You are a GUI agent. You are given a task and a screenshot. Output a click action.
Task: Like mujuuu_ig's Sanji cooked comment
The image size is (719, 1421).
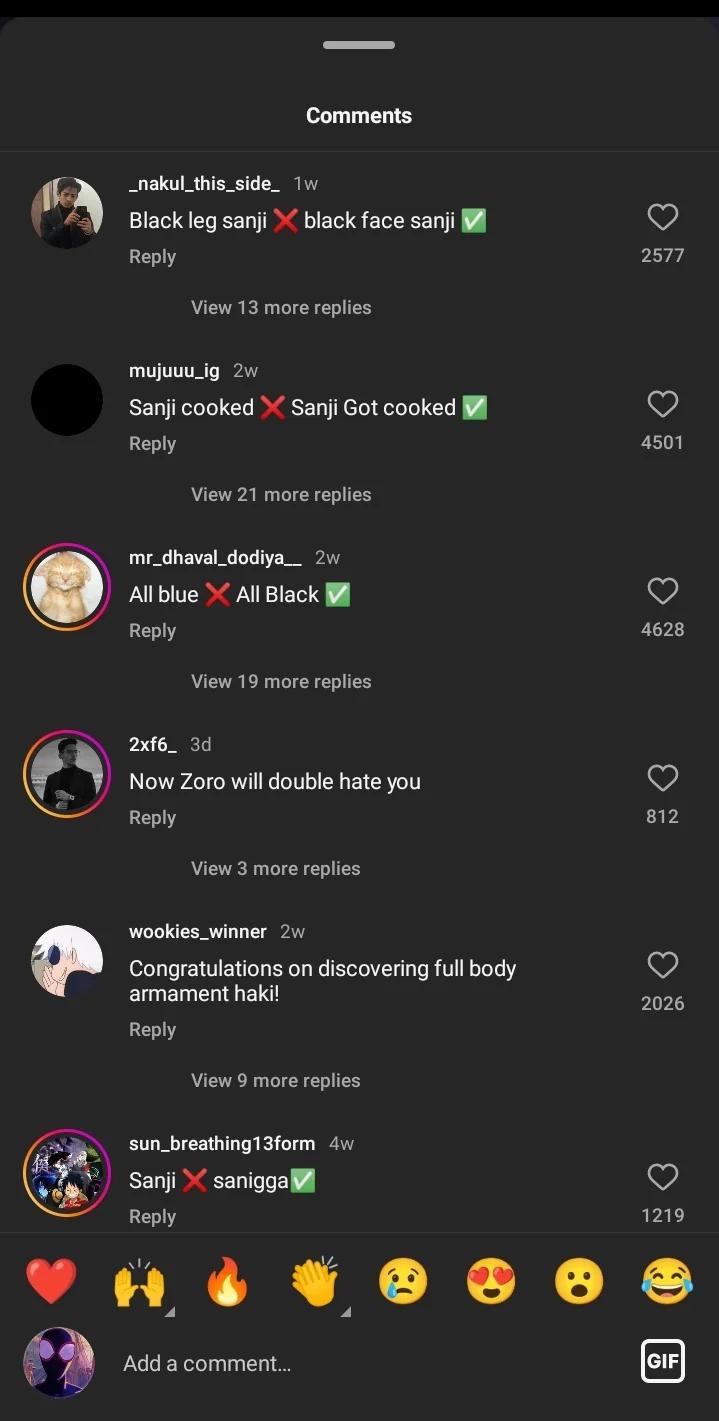click(662, 404)
